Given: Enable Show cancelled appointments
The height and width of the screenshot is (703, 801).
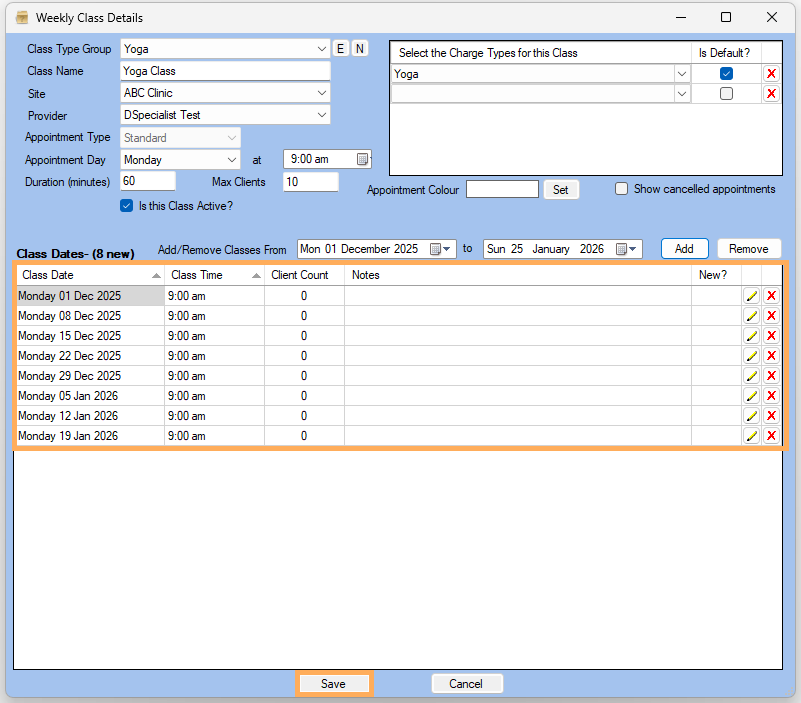Looking at the screenshot, I should coord(621,189).
